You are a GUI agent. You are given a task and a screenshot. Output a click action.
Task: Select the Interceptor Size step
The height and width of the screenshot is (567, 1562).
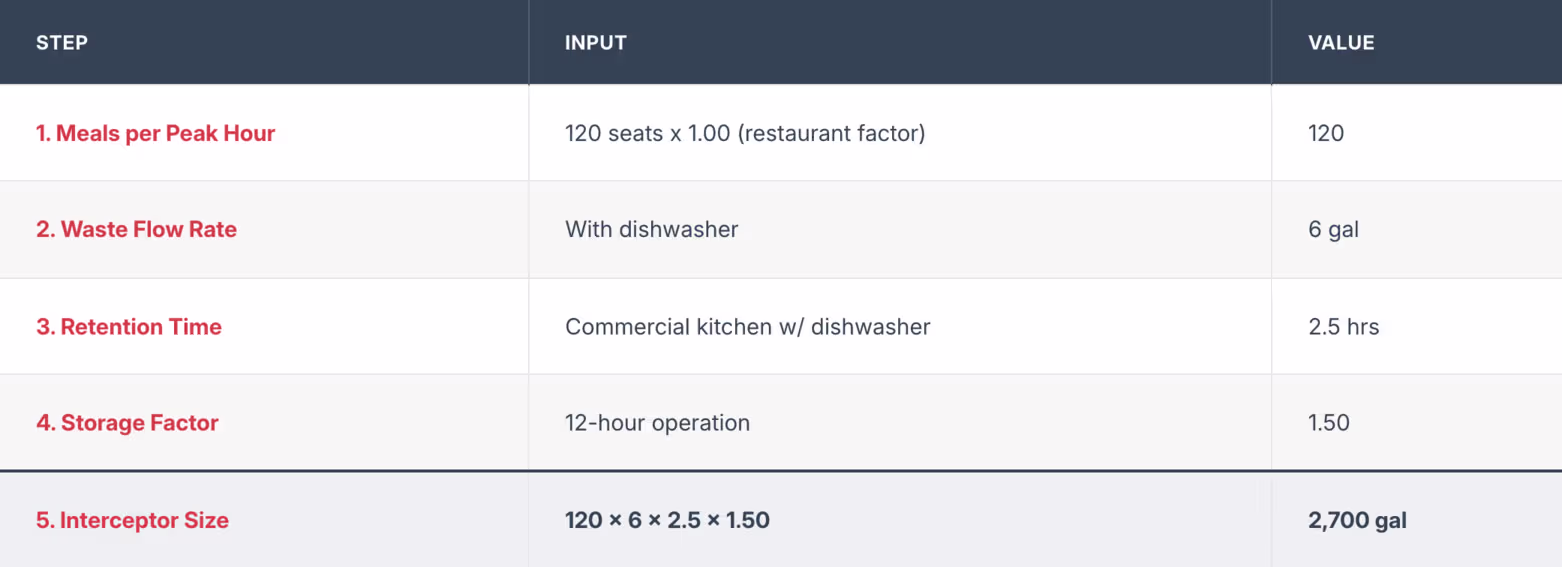click(133, 520)
